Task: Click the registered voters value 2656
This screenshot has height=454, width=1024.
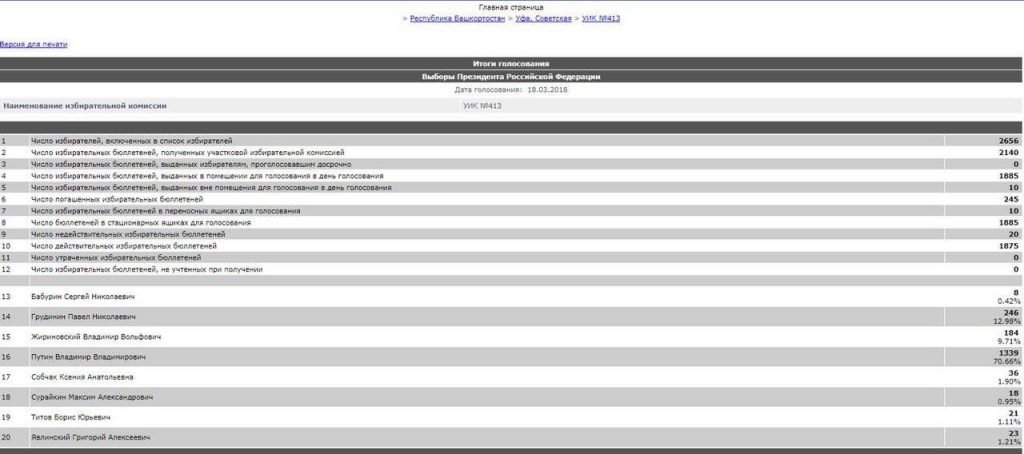Action: tap(1007, 141)
